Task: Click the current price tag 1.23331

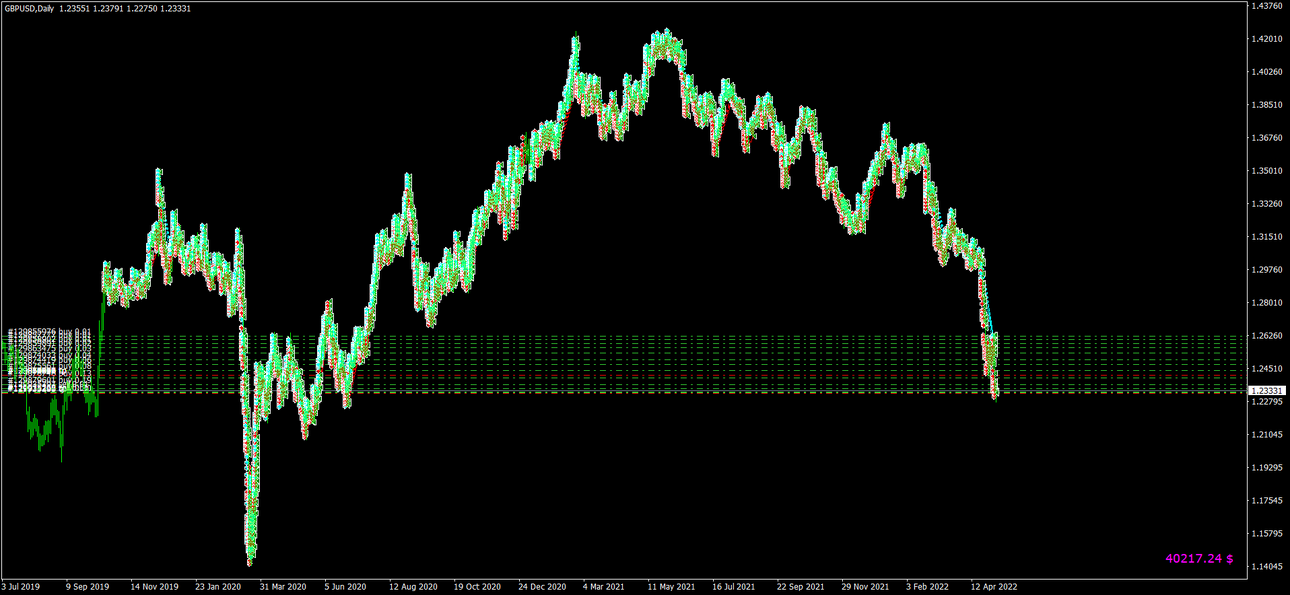Action: coord(1267,390)
